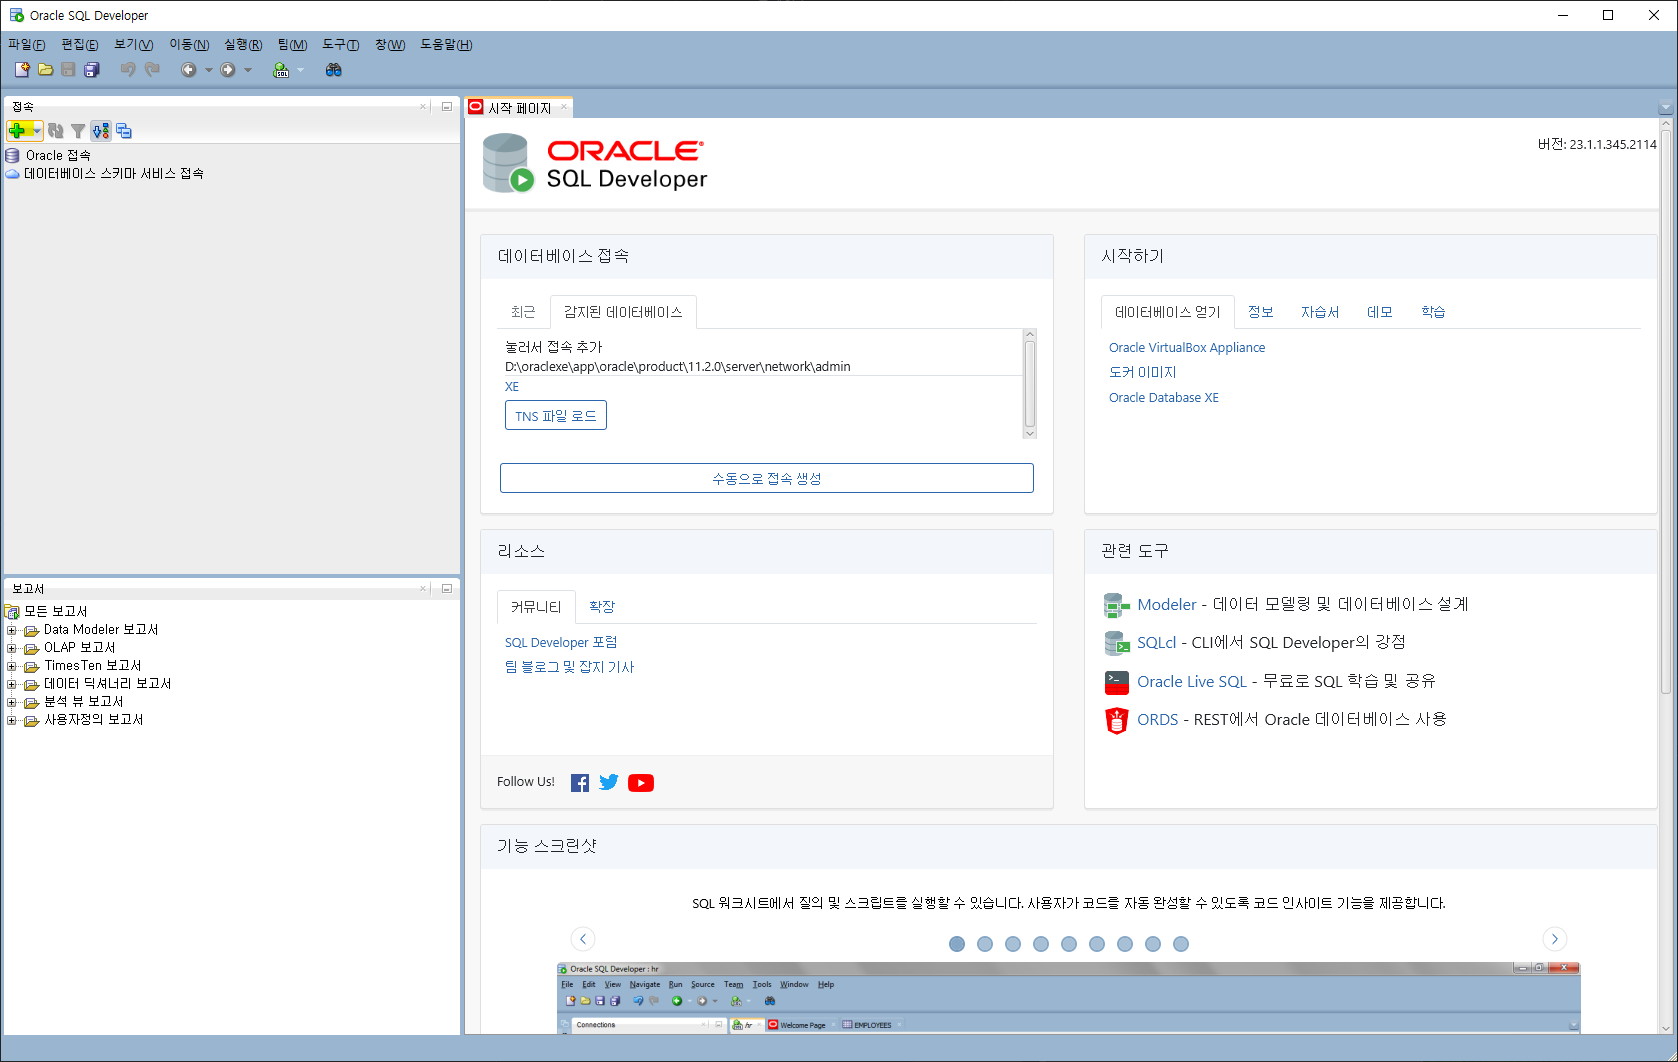The width and height of the screenshot is (1678, 1062).
Task: Expand the OLAP 보고서 node
Action: [12, 648]
